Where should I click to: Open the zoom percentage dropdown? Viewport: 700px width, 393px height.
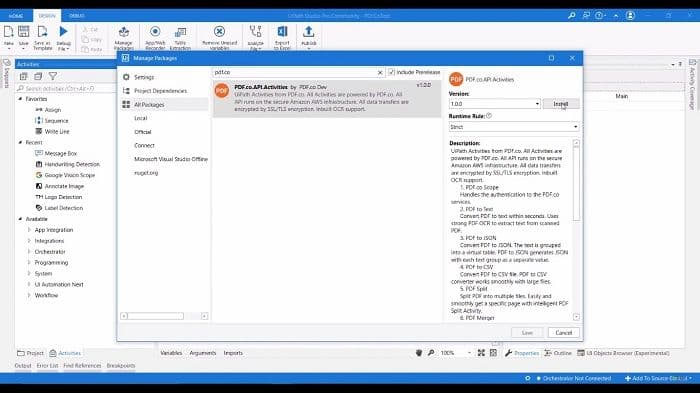tap(469, 353)
